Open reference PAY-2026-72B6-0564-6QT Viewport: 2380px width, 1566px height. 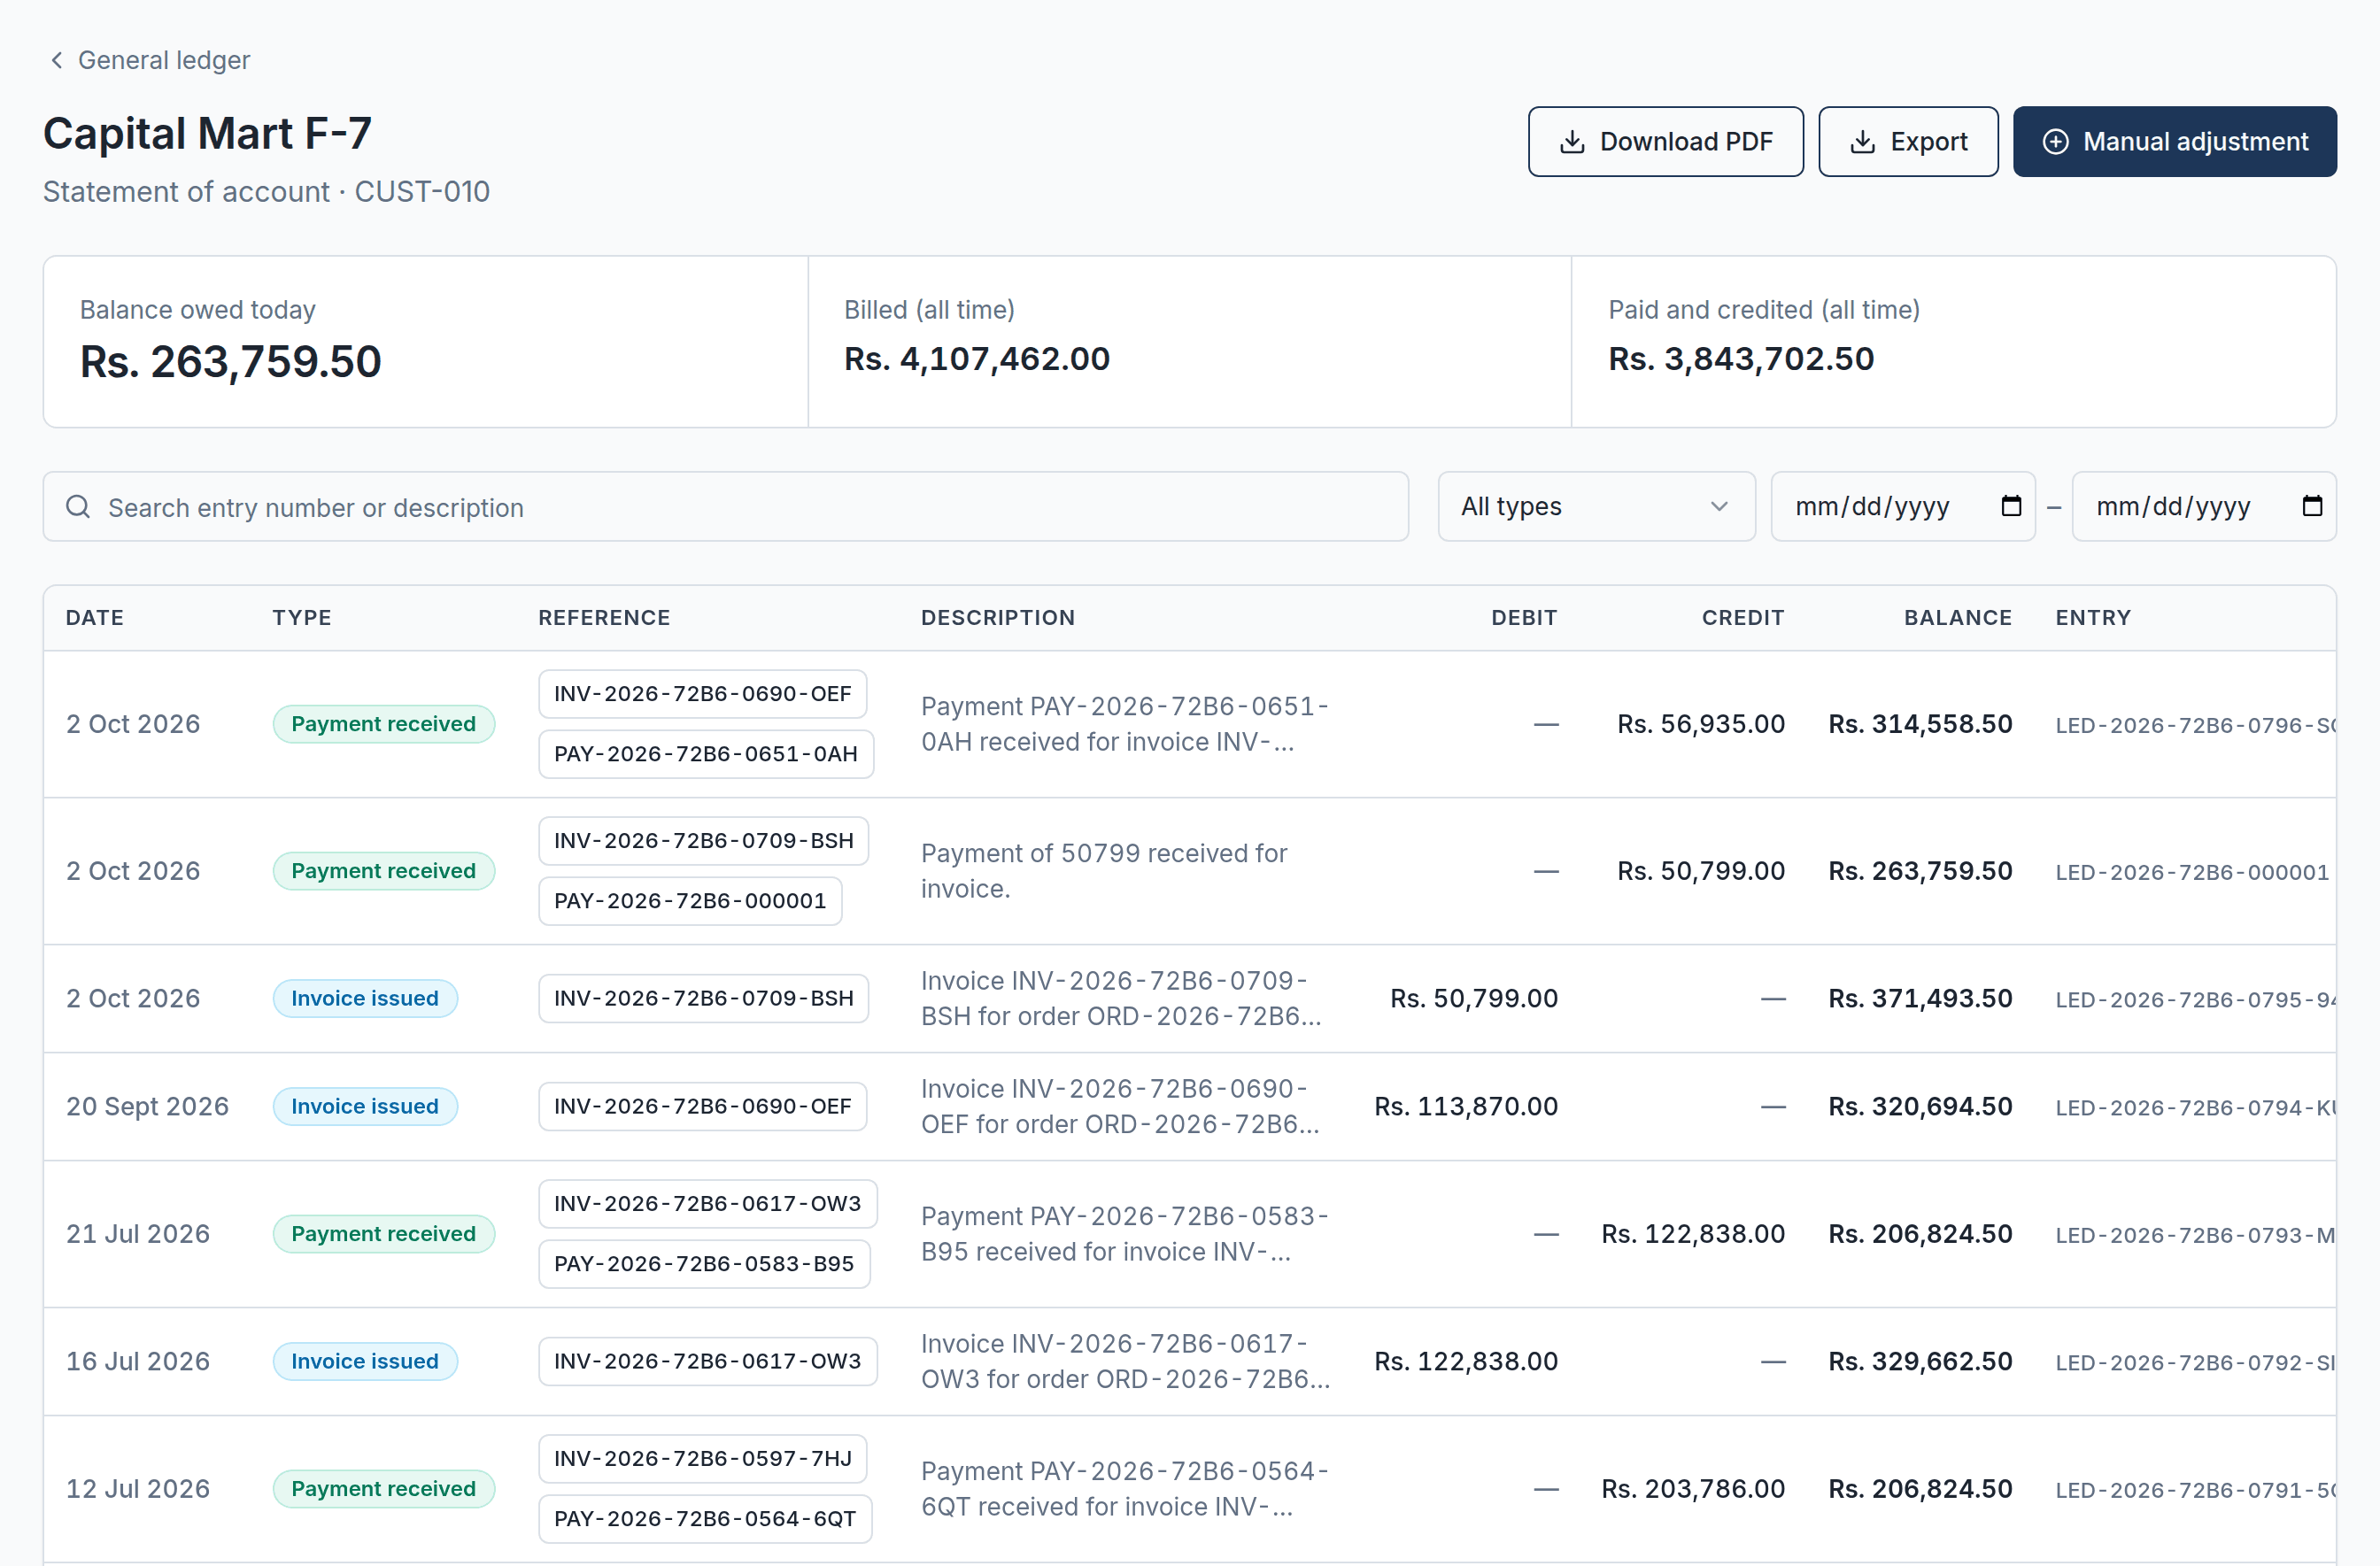click(x=705, y=1519)
